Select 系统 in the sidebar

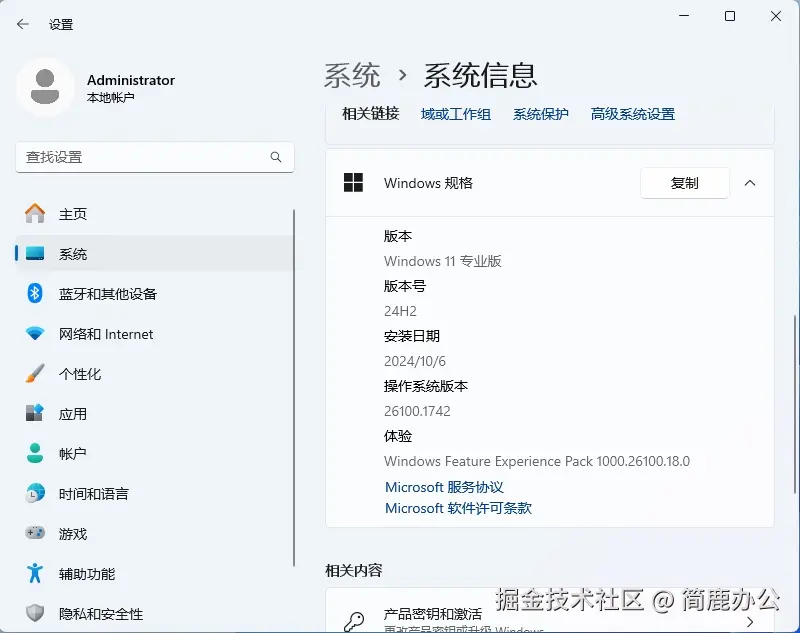click(155, 253)
